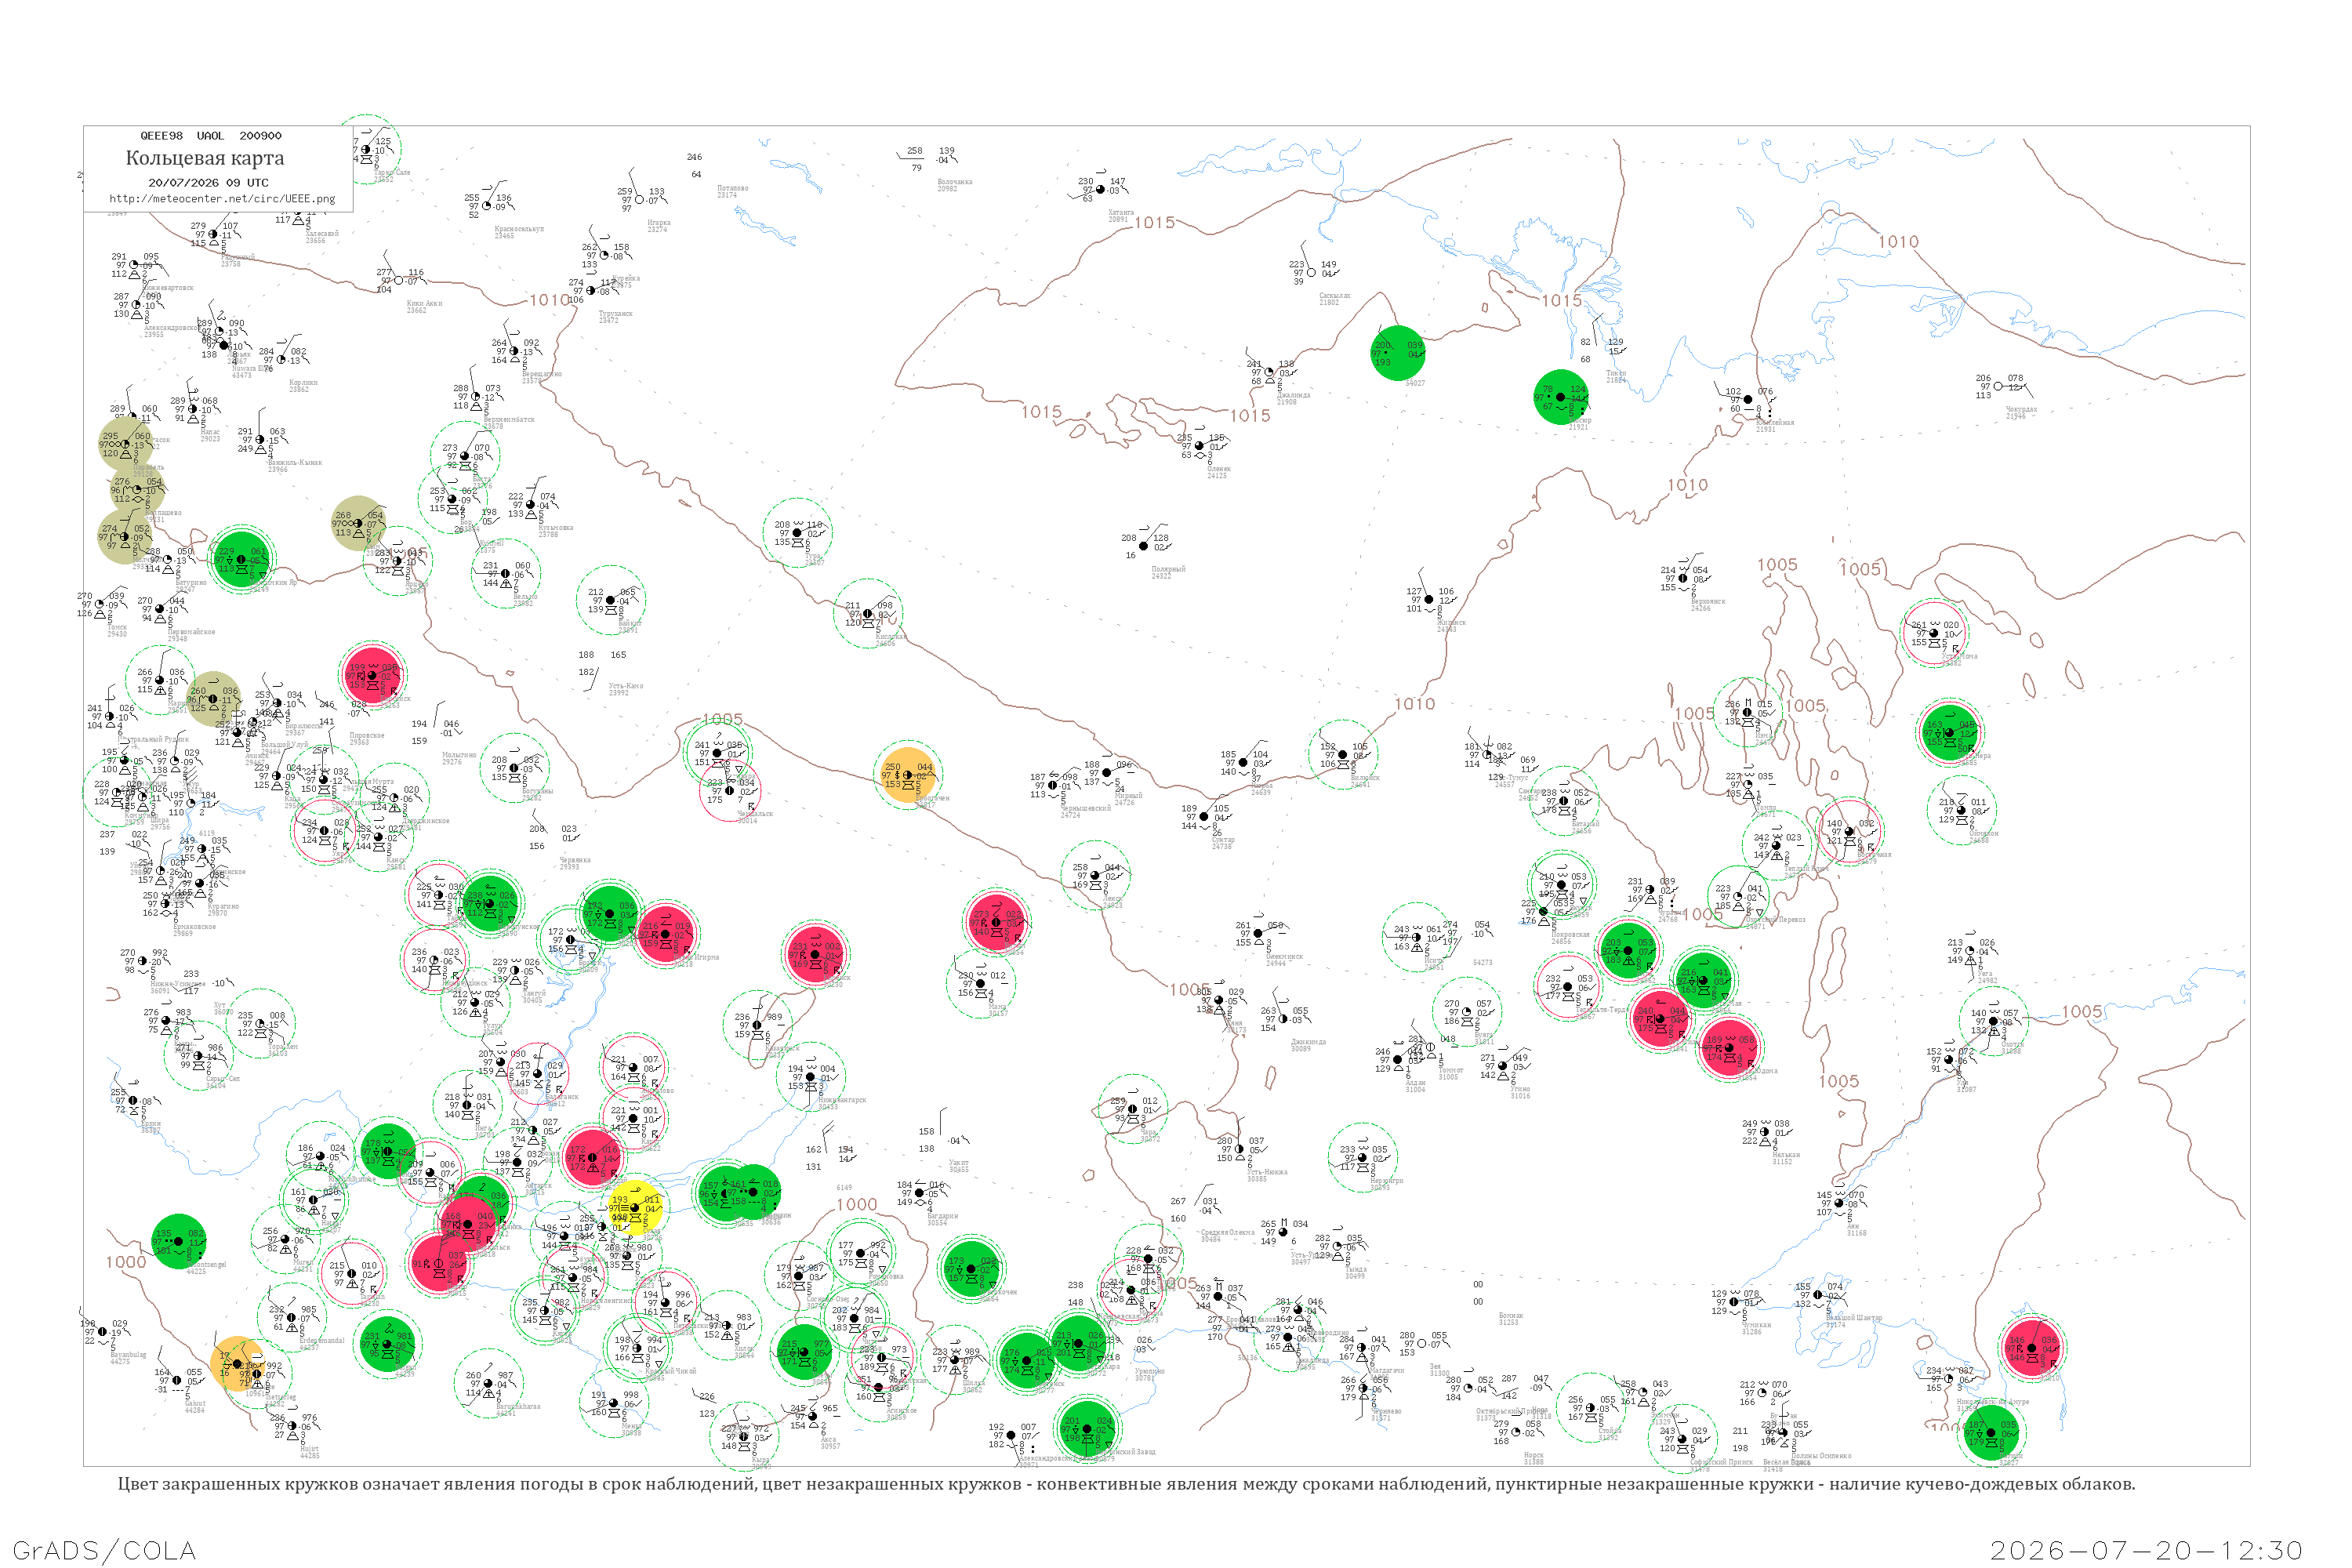Viewport: 2352px width, 1568px height.
Task: Click the 'Саскылах' station name
Action: pyautogui.click(x=1335, y=296)
